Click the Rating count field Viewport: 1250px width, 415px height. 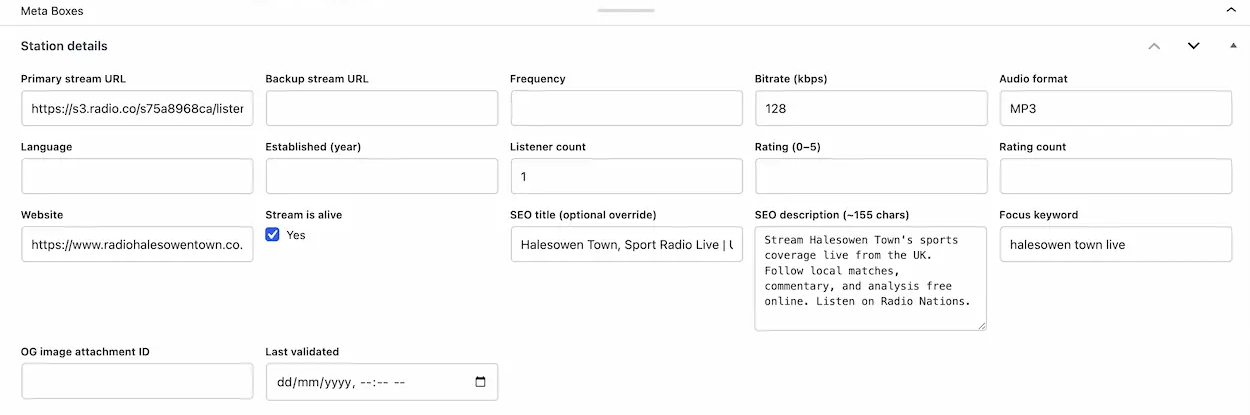[x=1116, y=176]
